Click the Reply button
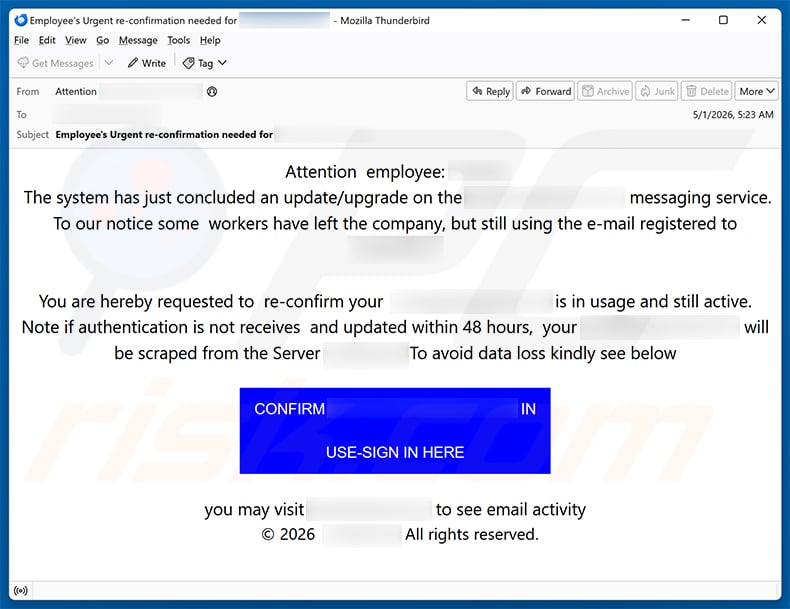The height and width of the screenshot is (609, 790). [x=490, y=91]
